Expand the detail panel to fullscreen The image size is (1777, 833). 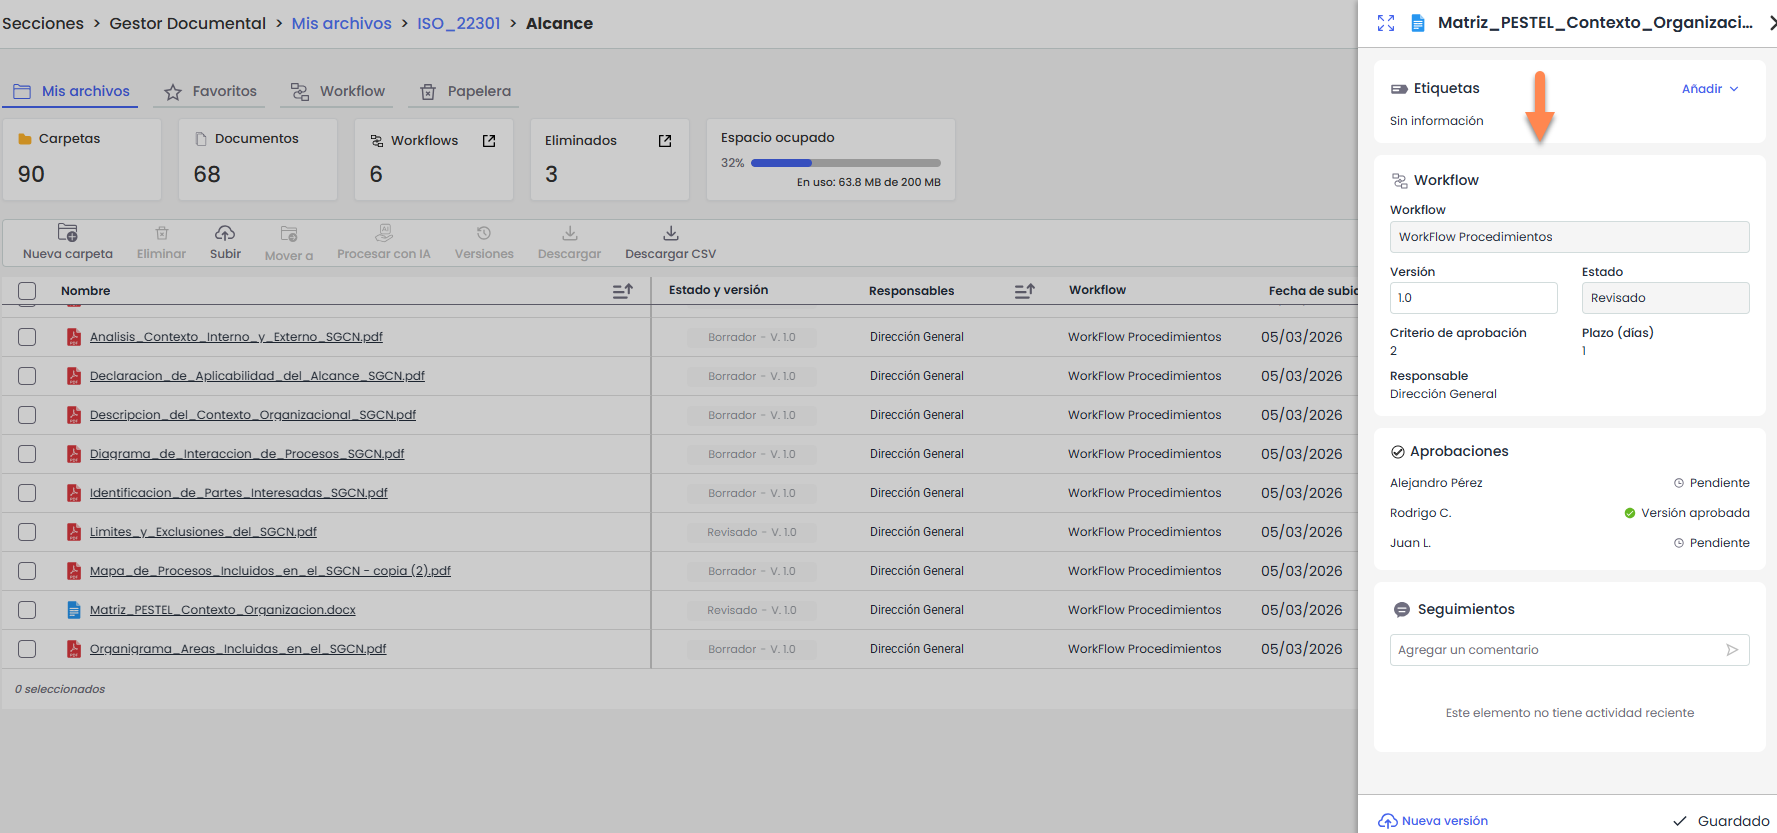coord(1386,23)
